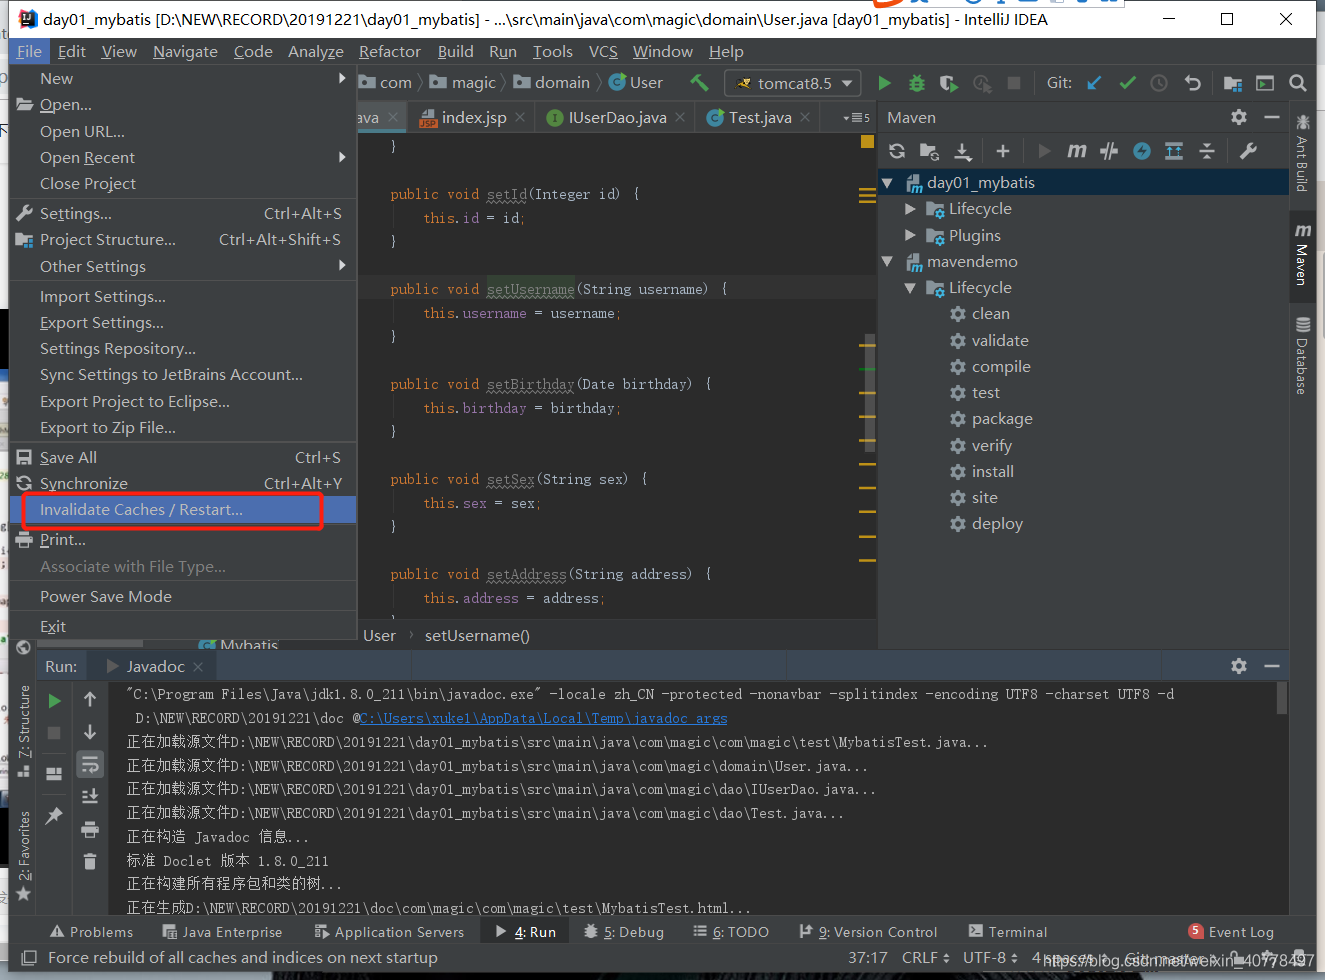Open the tomcat8.5 run configuration dropdown

coord(793,83)
